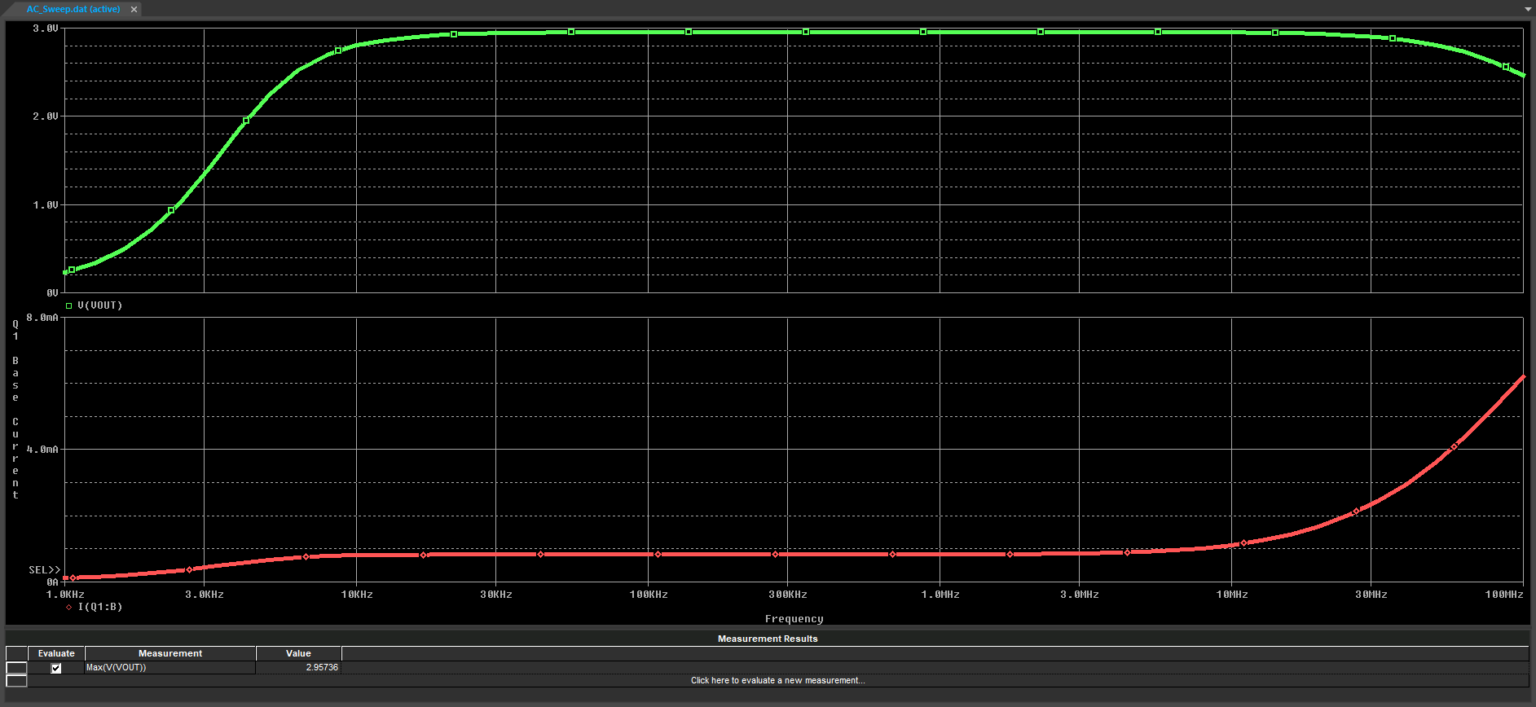Click the Q1 Base Current y-axis title

16,410
